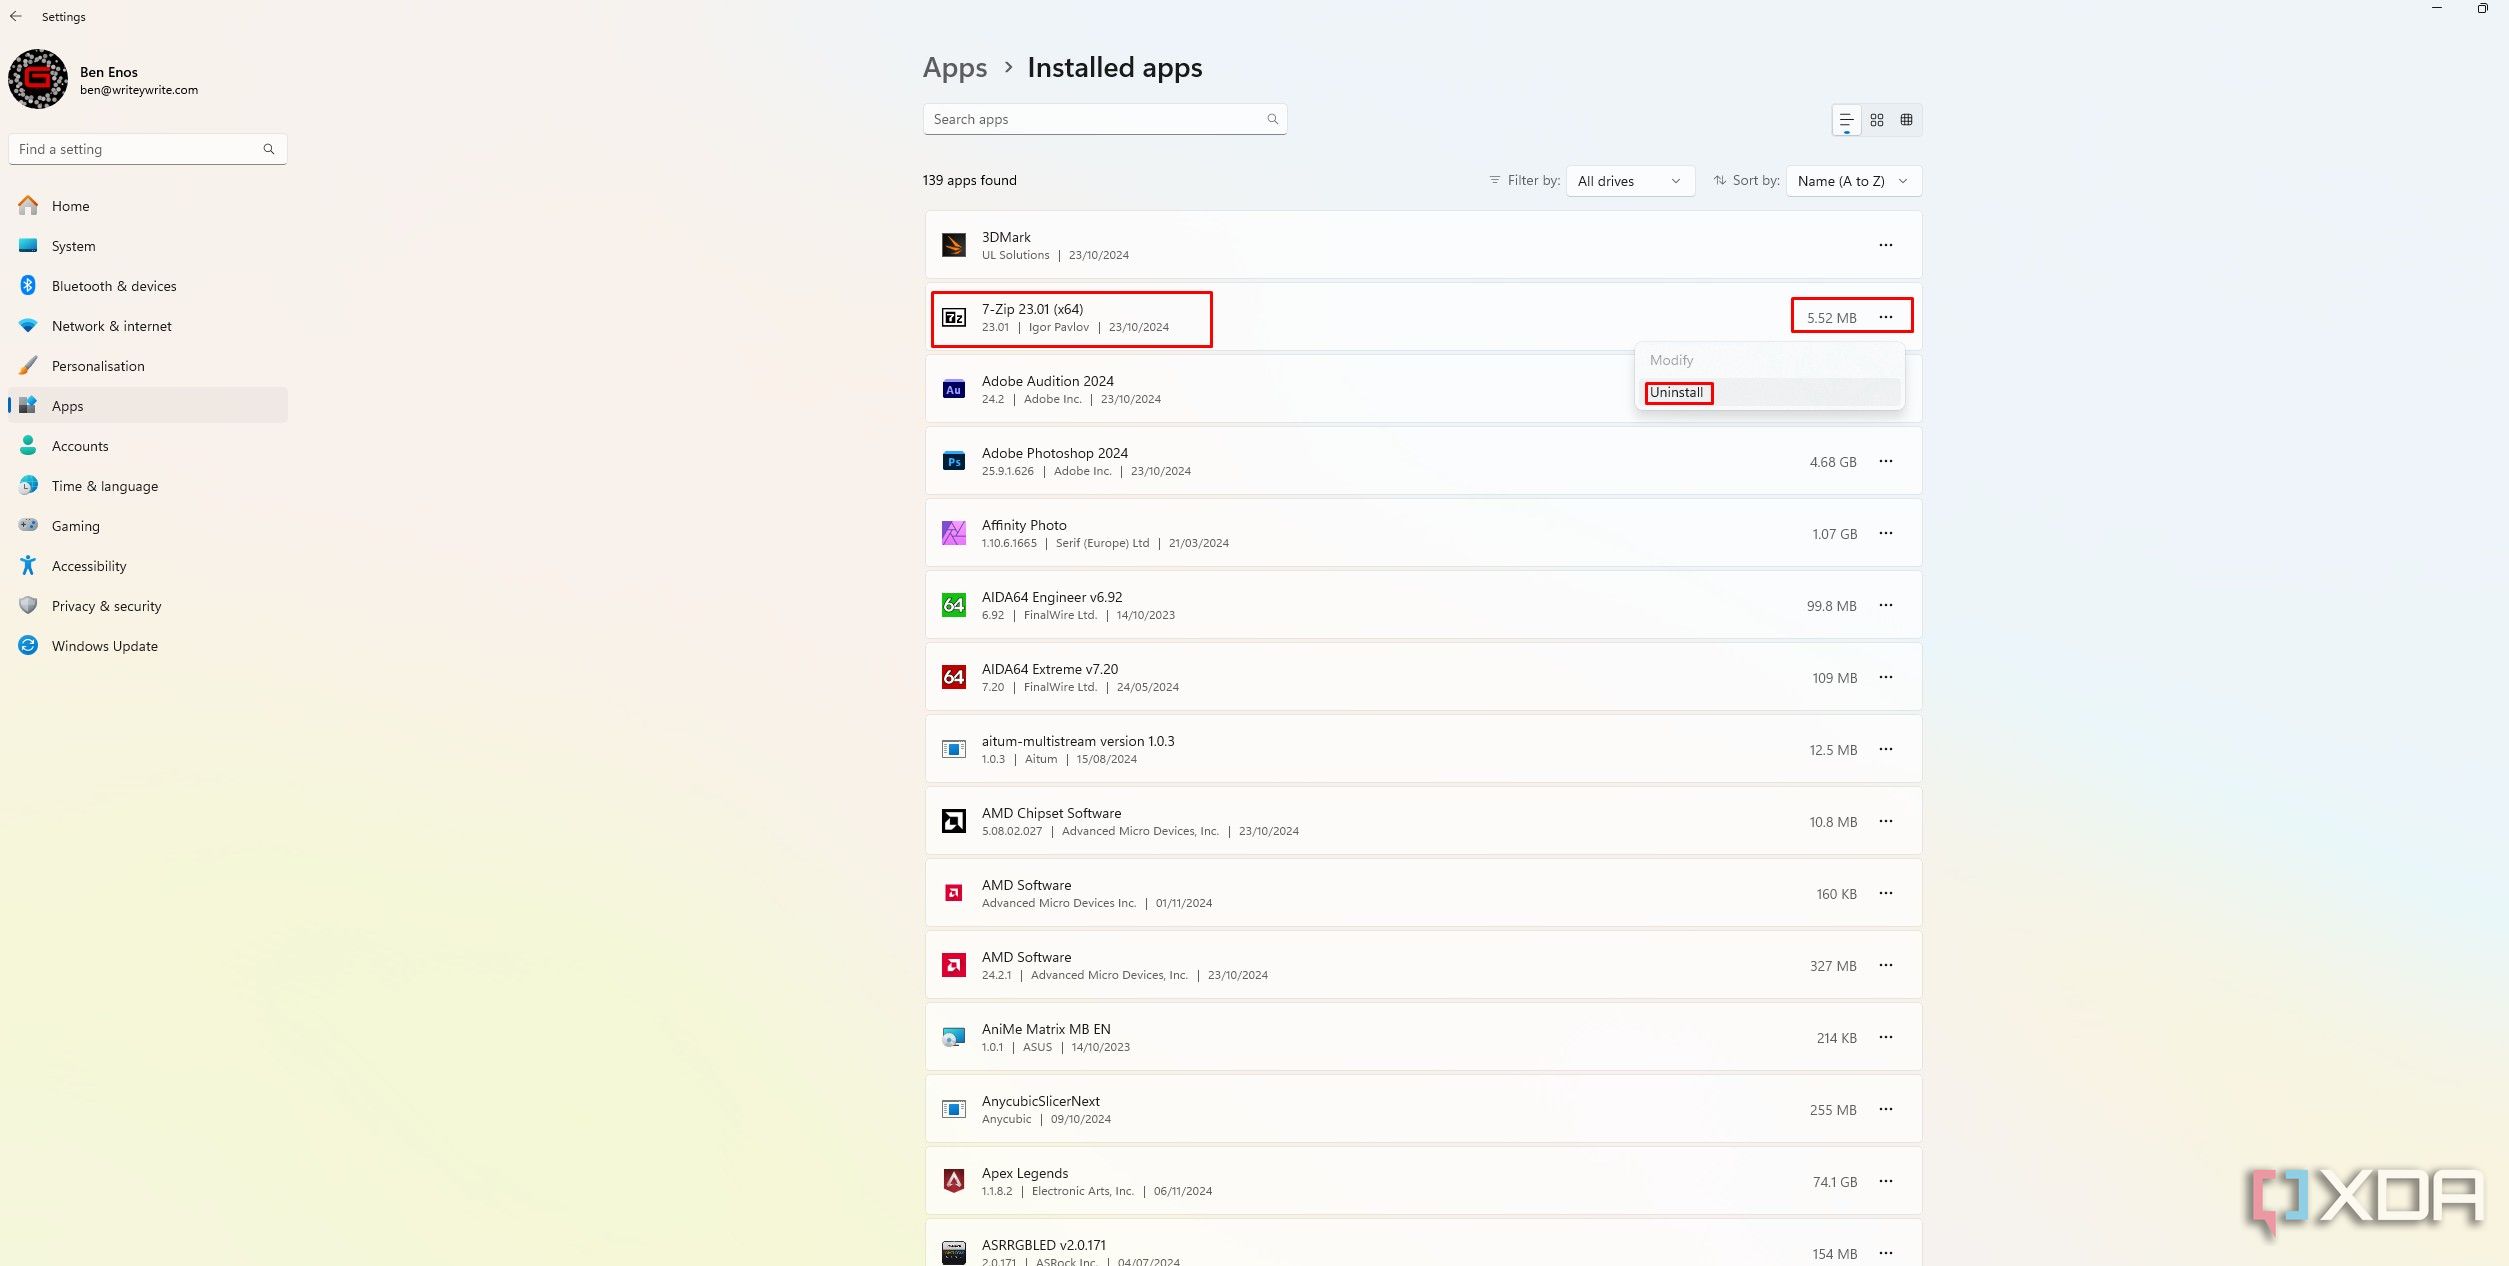Open more options for AMD Software 160 KB
The width and height of the screenshot is (2509, 1266).
[1885, 893]
